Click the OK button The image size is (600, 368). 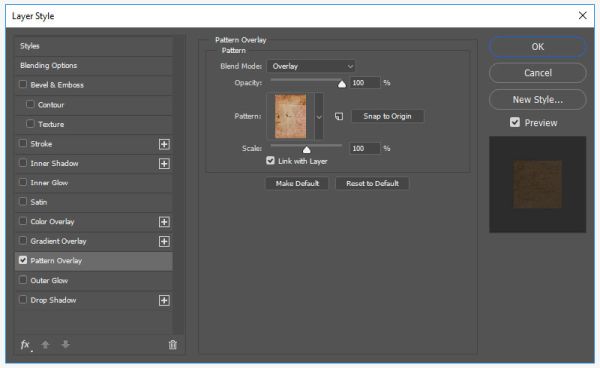click(x=538, y=47)
